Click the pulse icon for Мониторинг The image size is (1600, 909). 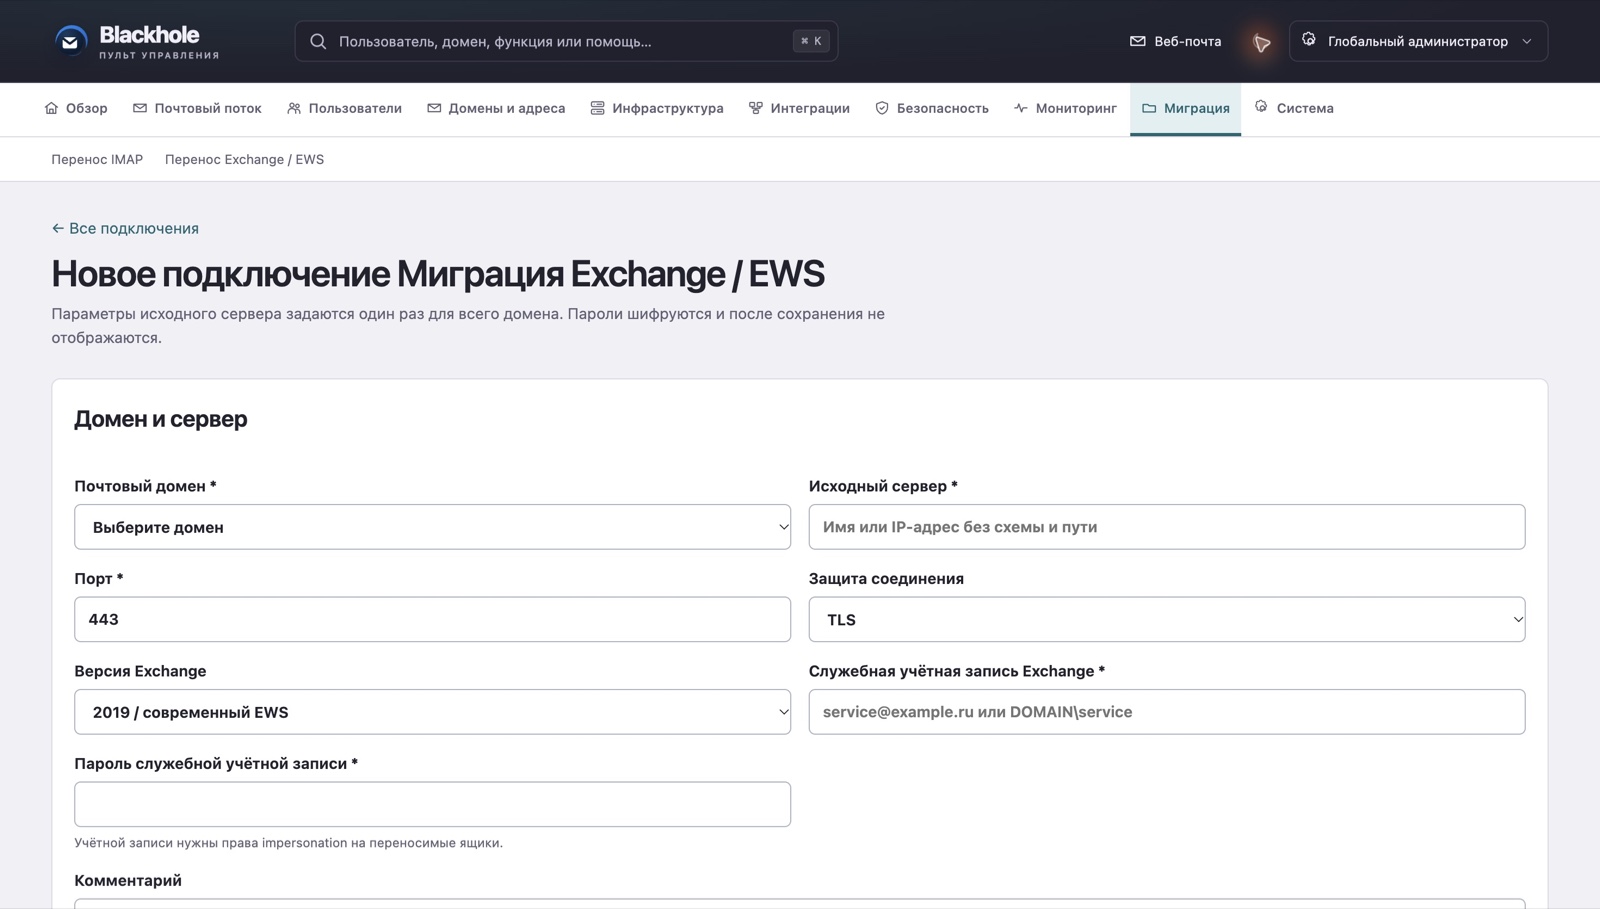[1020, 108]
